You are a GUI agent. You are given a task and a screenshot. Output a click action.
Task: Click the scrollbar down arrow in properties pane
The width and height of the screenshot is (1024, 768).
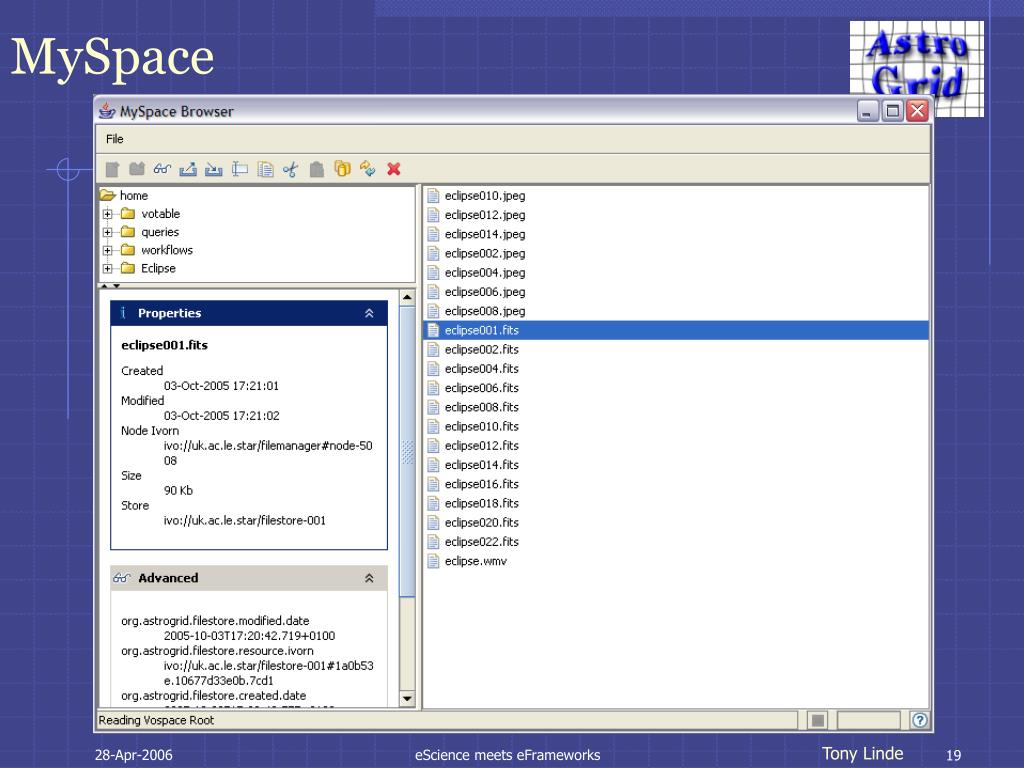(407, 698)
